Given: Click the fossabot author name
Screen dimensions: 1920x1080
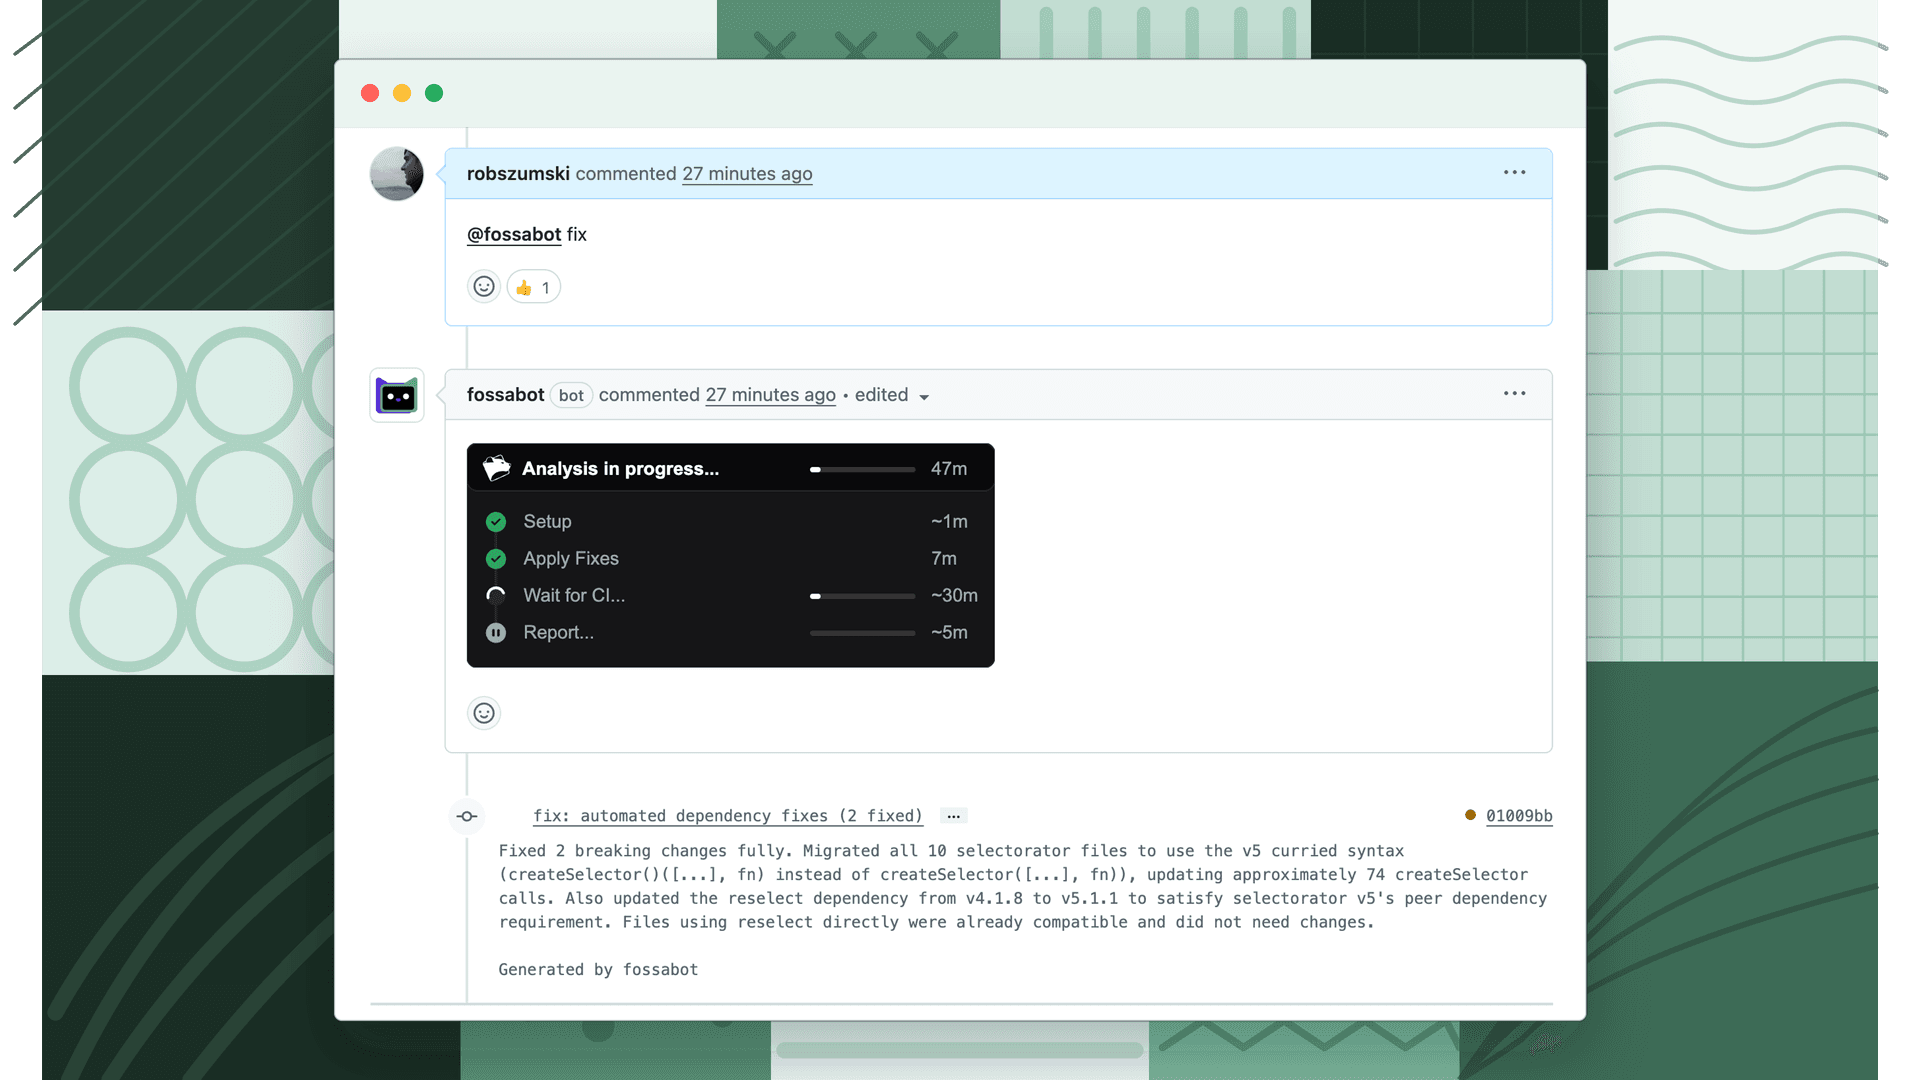Looking at the screenshot, I should [x=505, y=395].
